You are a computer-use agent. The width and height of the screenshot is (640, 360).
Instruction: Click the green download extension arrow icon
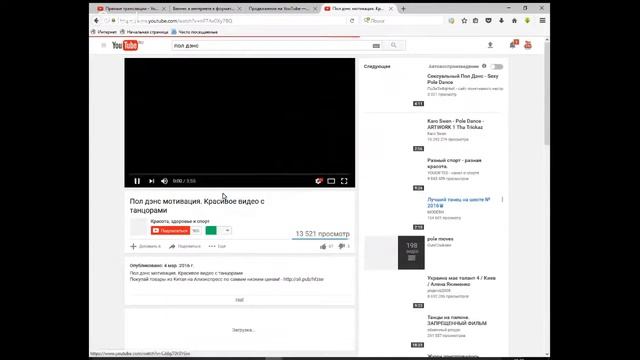[527, 21]
